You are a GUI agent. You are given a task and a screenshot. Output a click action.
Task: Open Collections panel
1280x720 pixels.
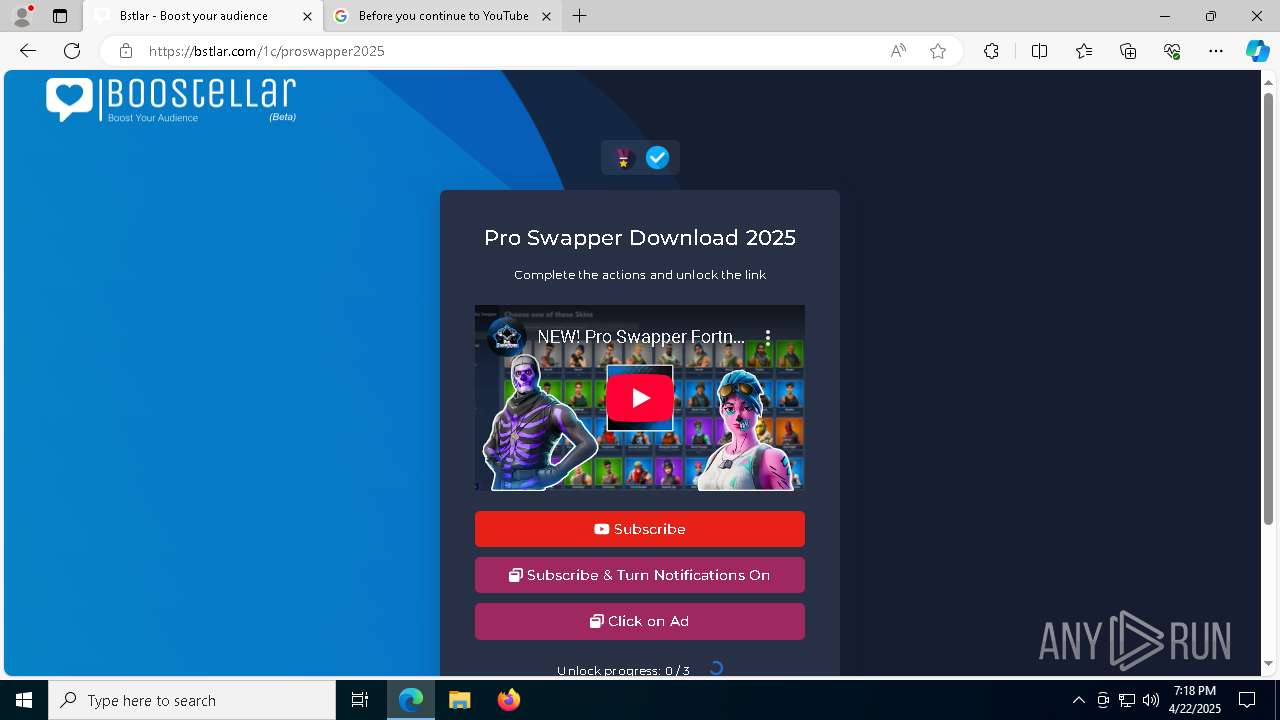1128,51
